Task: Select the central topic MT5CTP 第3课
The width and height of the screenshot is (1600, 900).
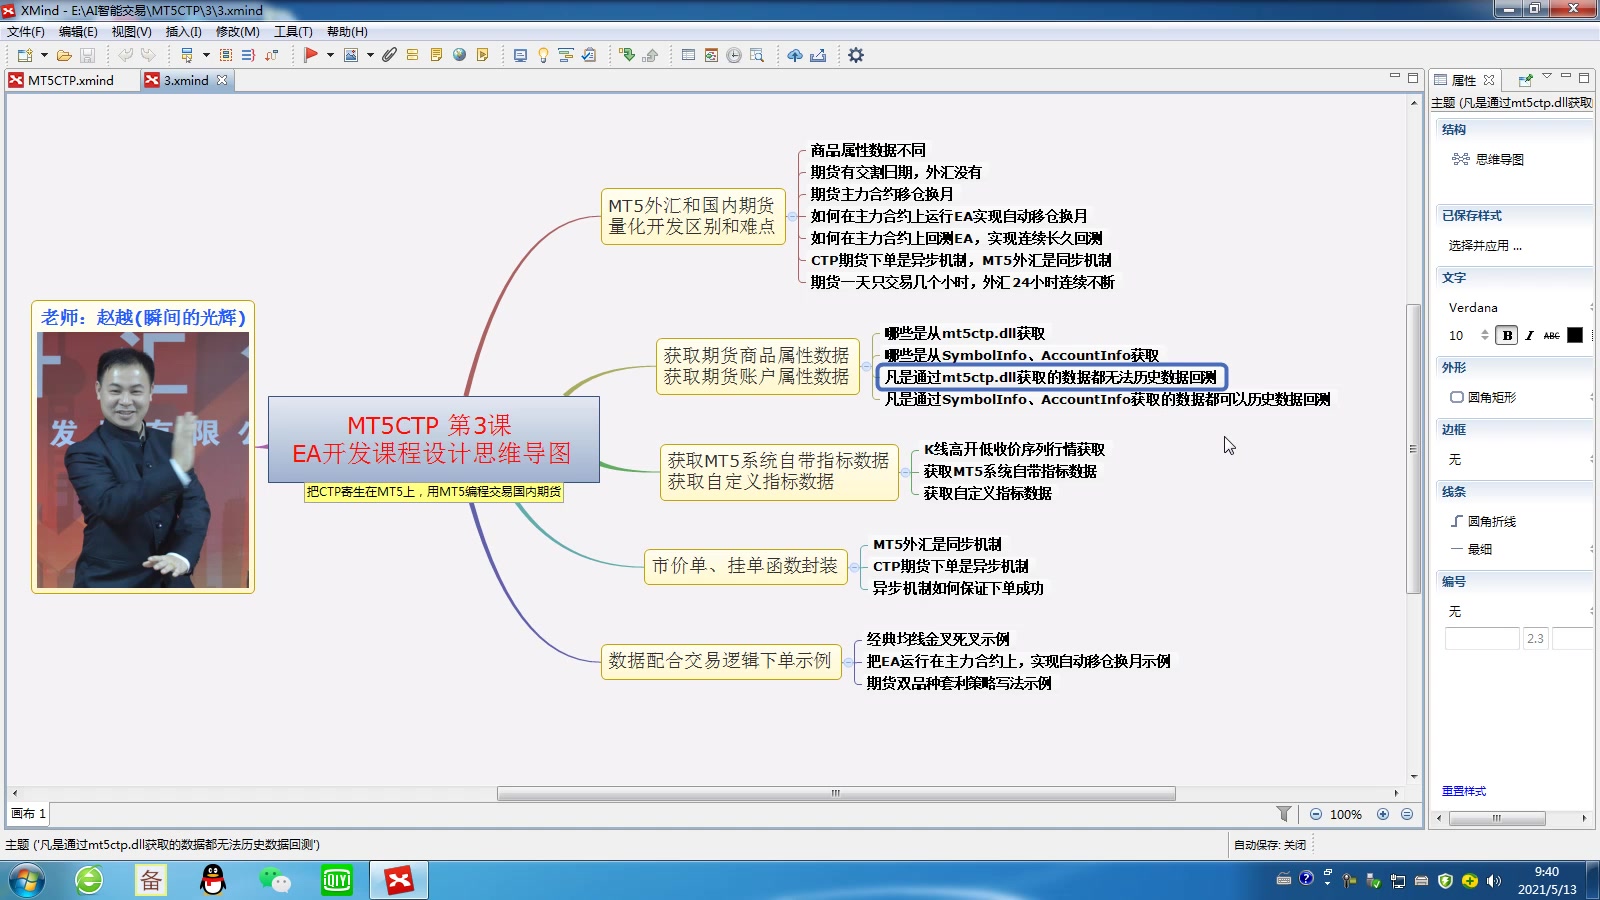Action: [434, 440]
